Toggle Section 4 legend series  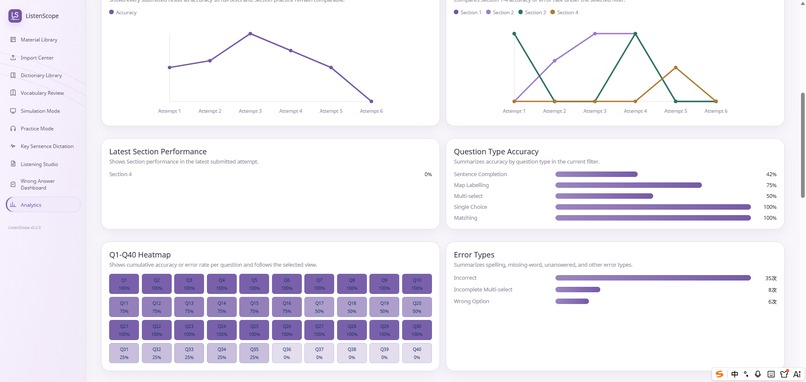(x=564, y=12)
